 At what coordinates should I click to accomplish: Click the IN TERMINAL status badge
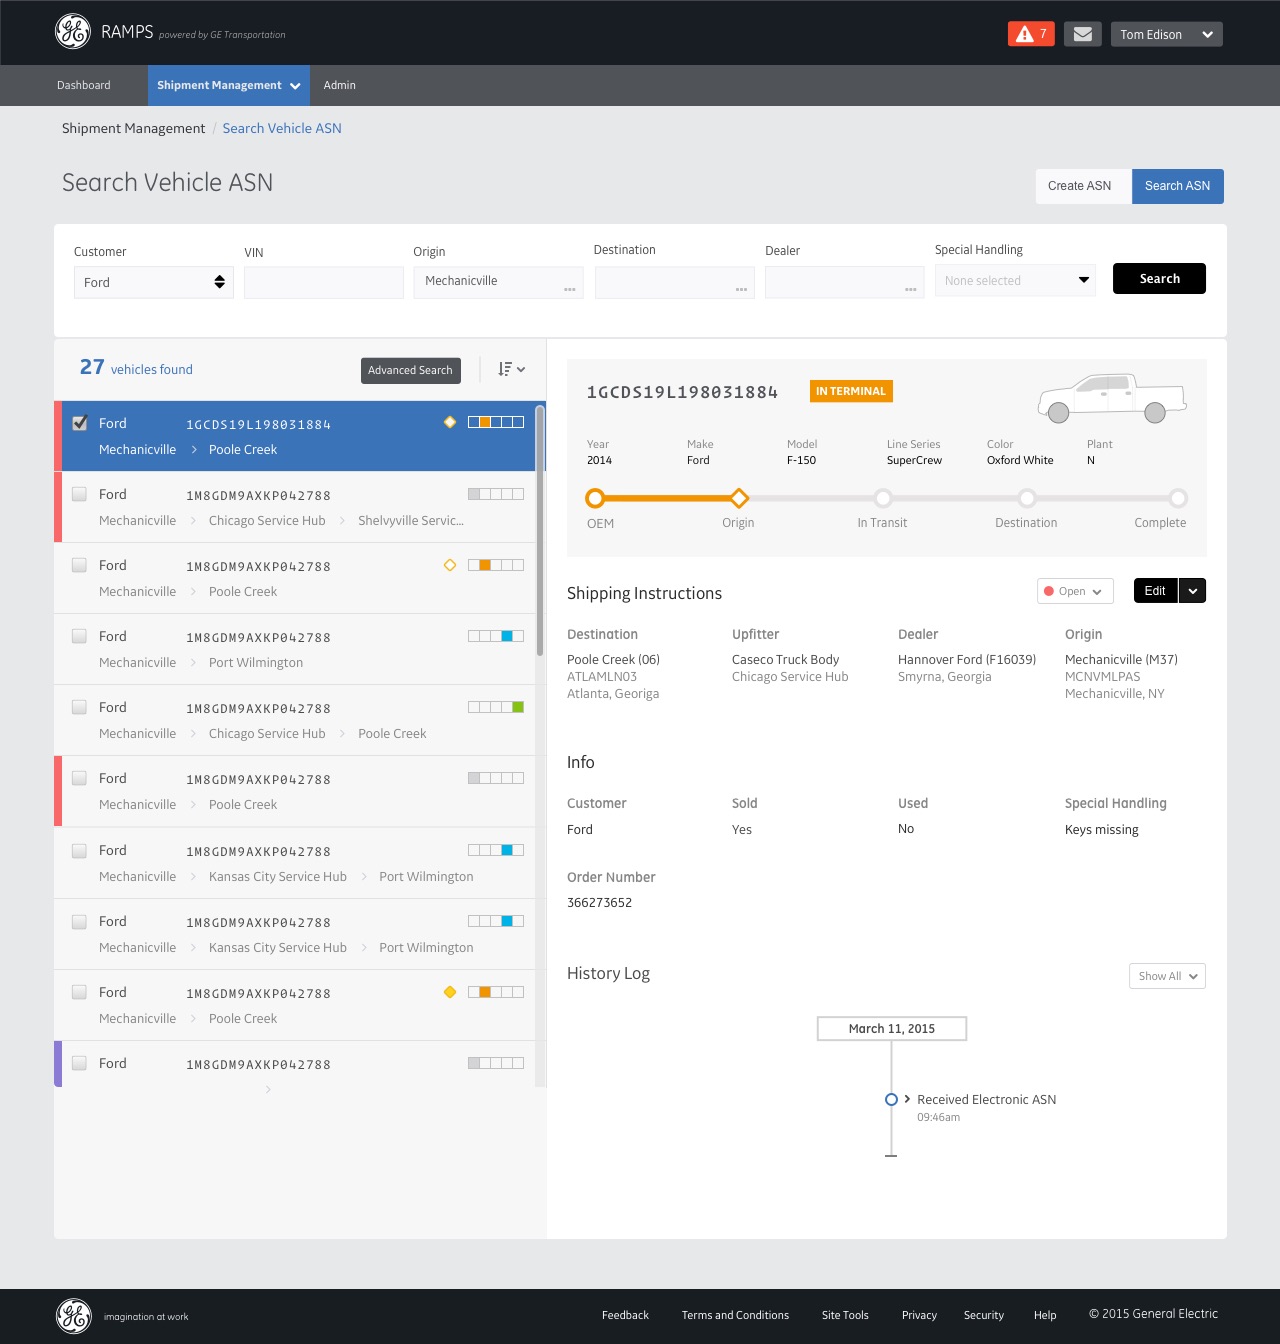851,391
